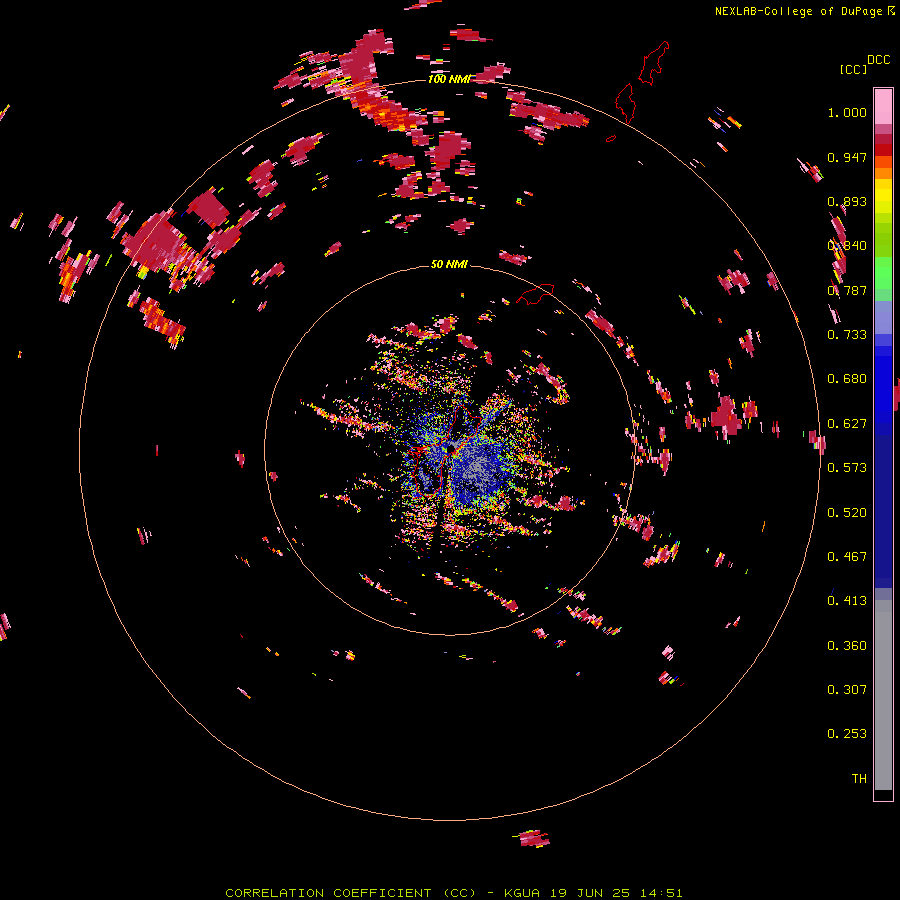Click the DCC label above color scale

879,60
